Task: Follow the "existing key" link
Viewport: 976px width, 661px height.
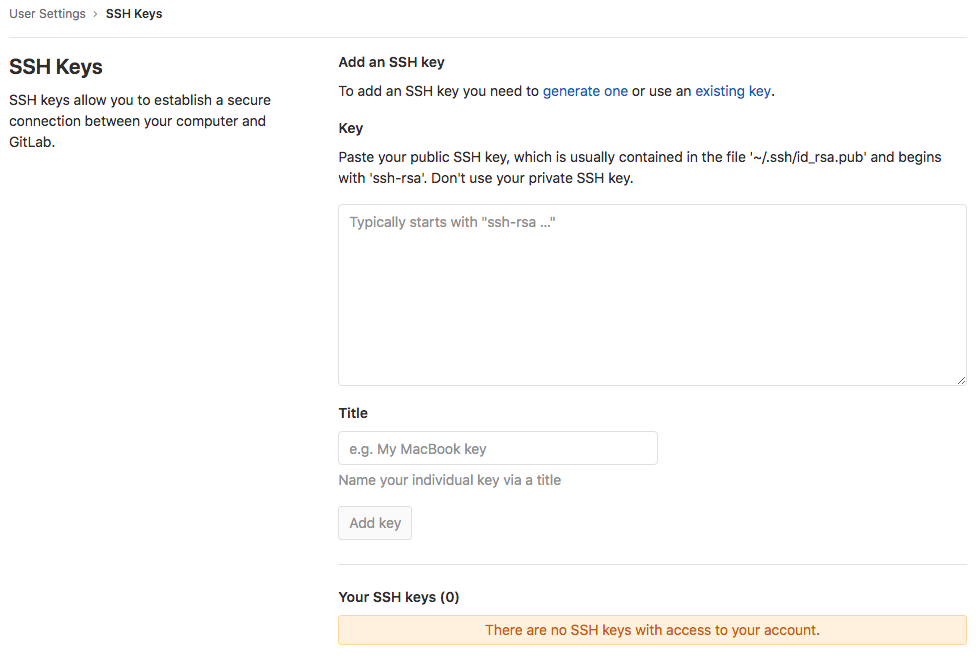Action: tap(733, 91)
